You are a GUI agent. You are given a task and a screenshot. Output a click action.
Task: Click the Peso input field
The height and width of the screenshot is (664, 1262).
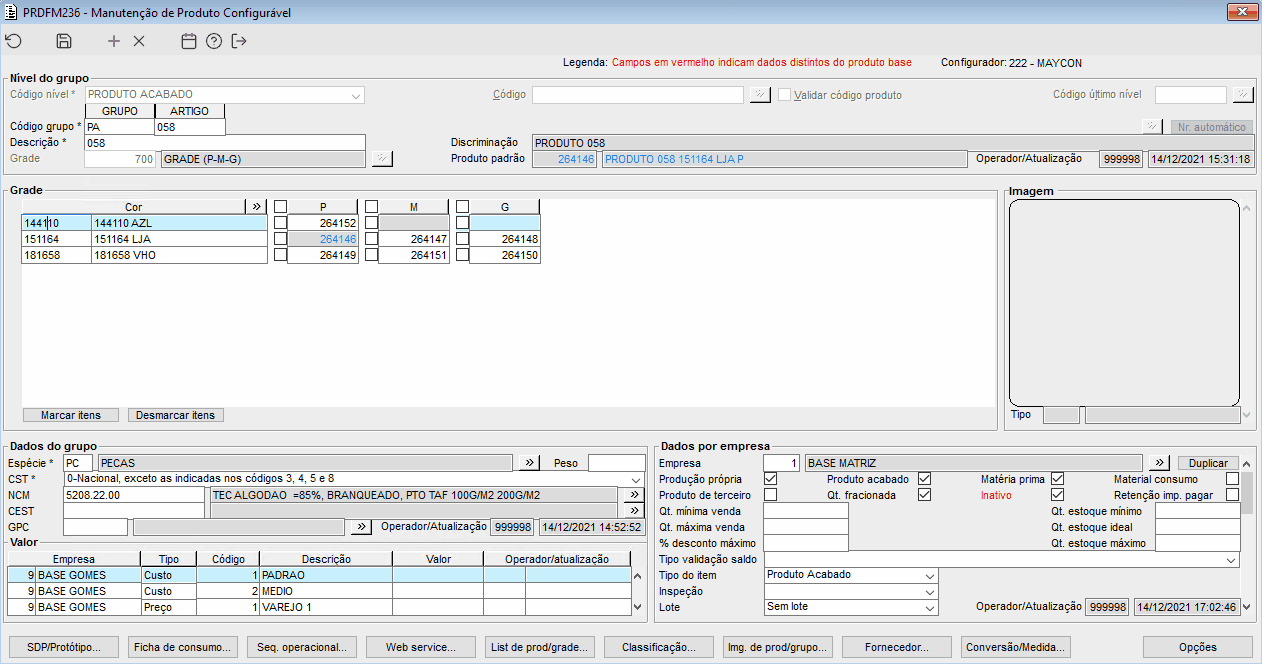(x=616, y=463)
